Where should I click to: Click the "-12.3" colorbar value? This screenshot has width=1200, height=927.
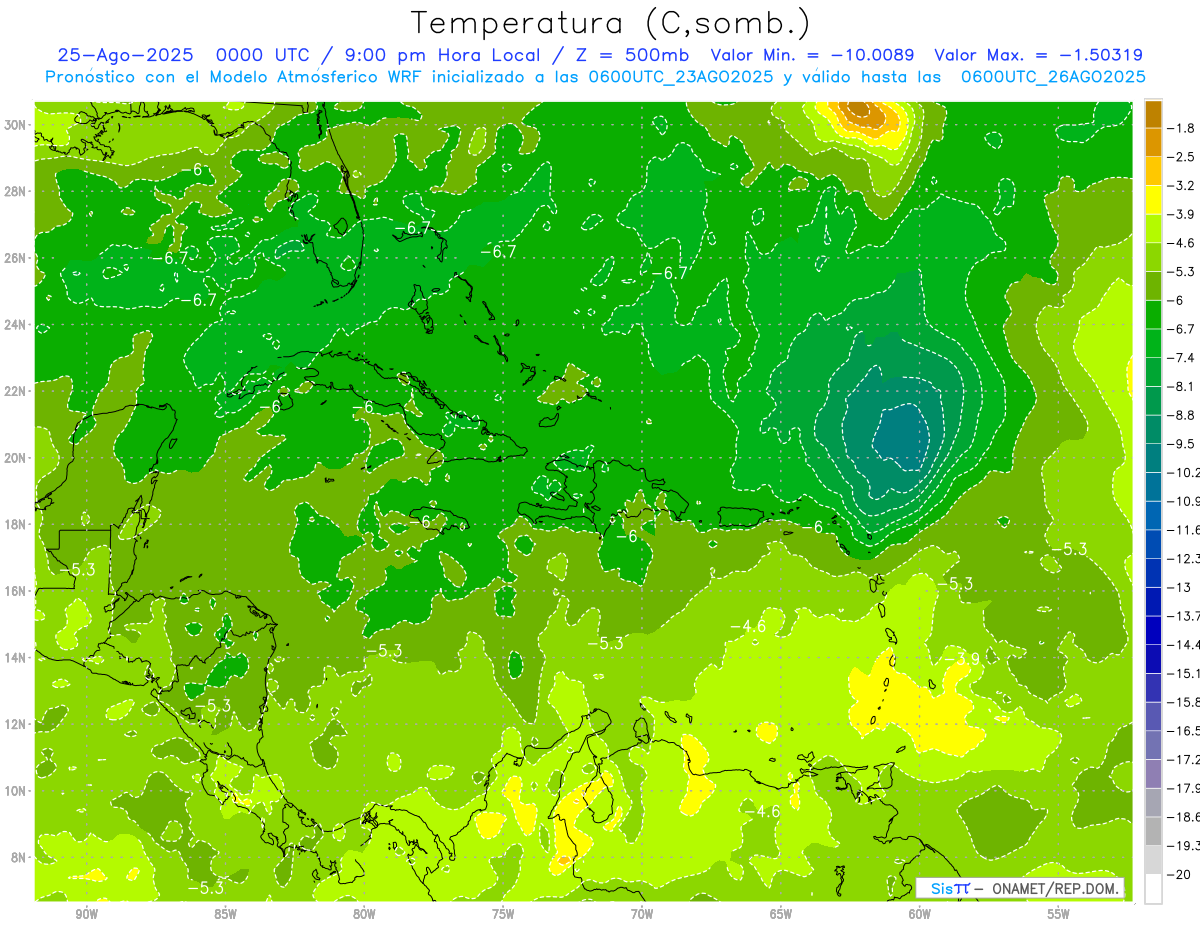click(1184, 558)
